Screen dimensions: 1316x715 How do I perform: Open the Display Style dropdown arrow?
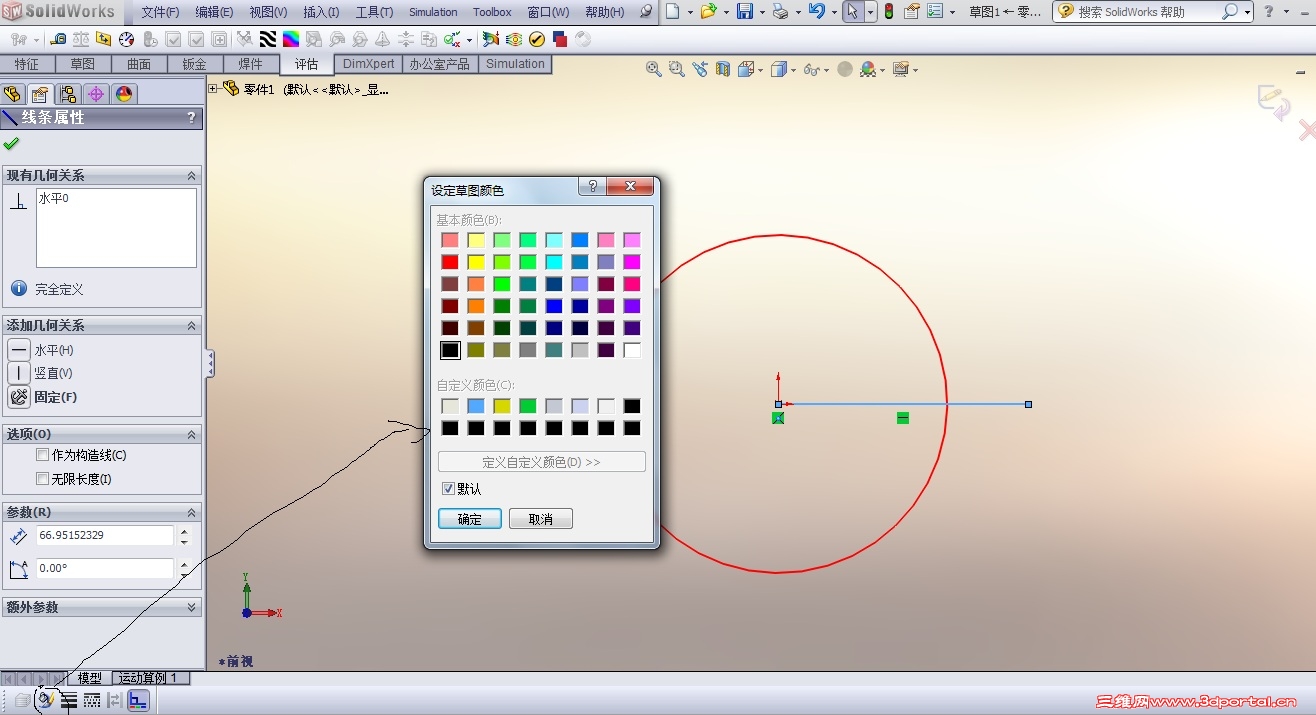[x=794, y=70]
